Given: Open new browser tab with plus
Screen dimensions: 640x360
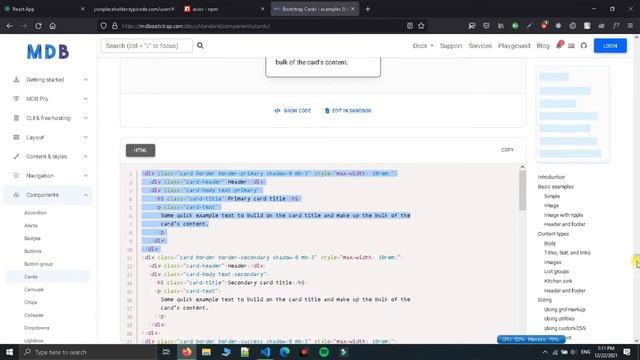Looking at the screenshot, I should click(367, 9).
